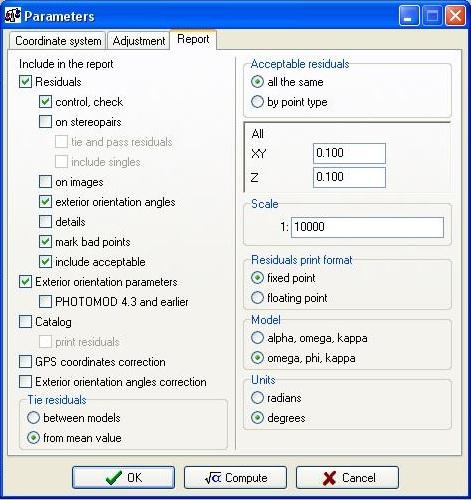The image size is (471, 500).
Task: Close the Parameters dialog window
Action: 455,16
